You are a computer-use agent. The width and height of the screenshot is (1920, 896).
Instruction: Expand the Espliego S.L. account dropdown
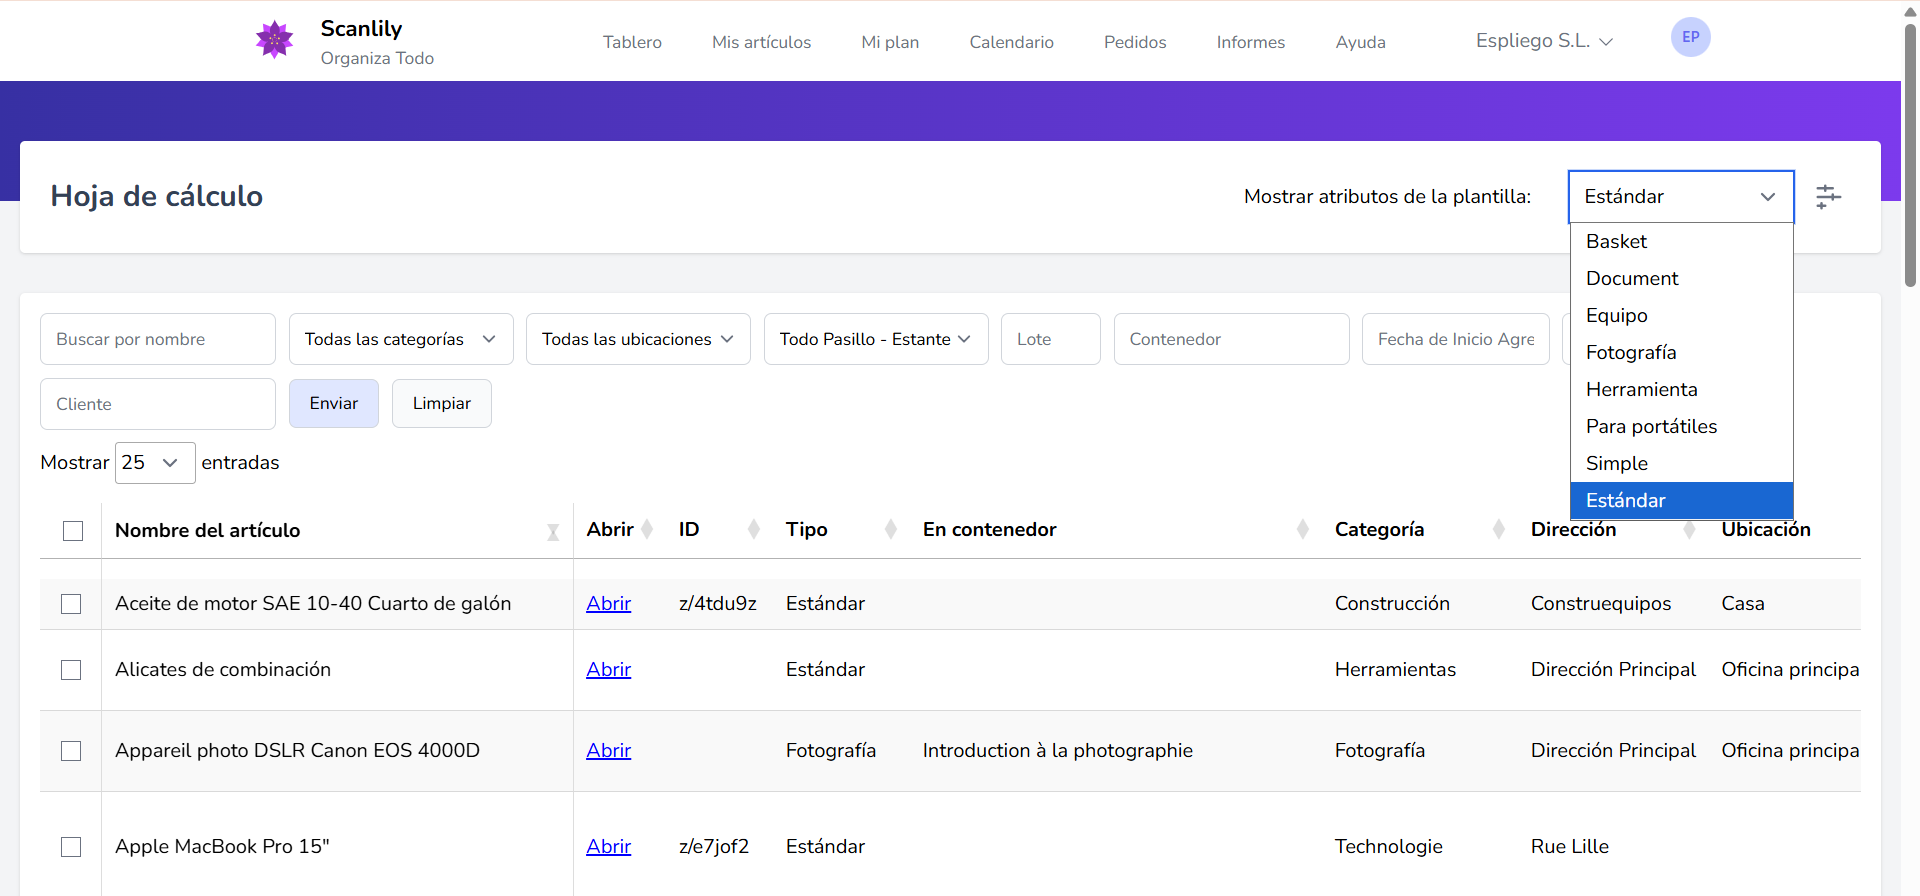[1544, 41]
